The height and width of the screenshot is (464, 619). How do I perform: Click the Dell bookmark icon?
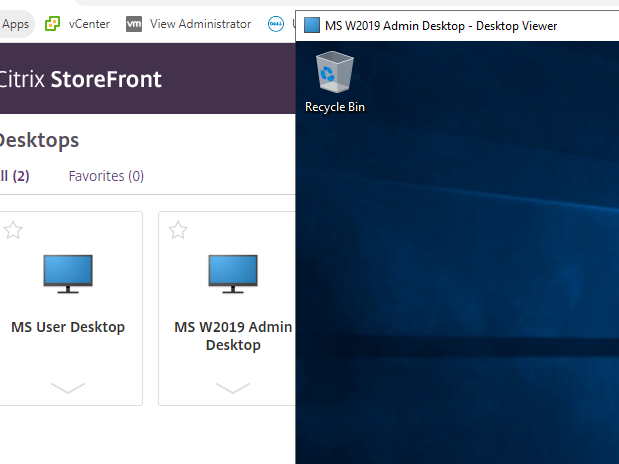pyautogui.click(x=276, y=24)
